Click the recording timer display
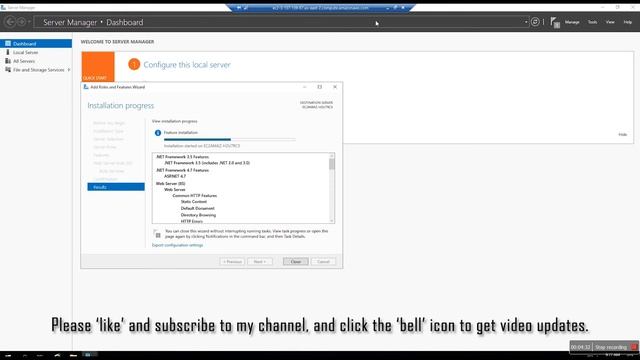 click(580, 347)
